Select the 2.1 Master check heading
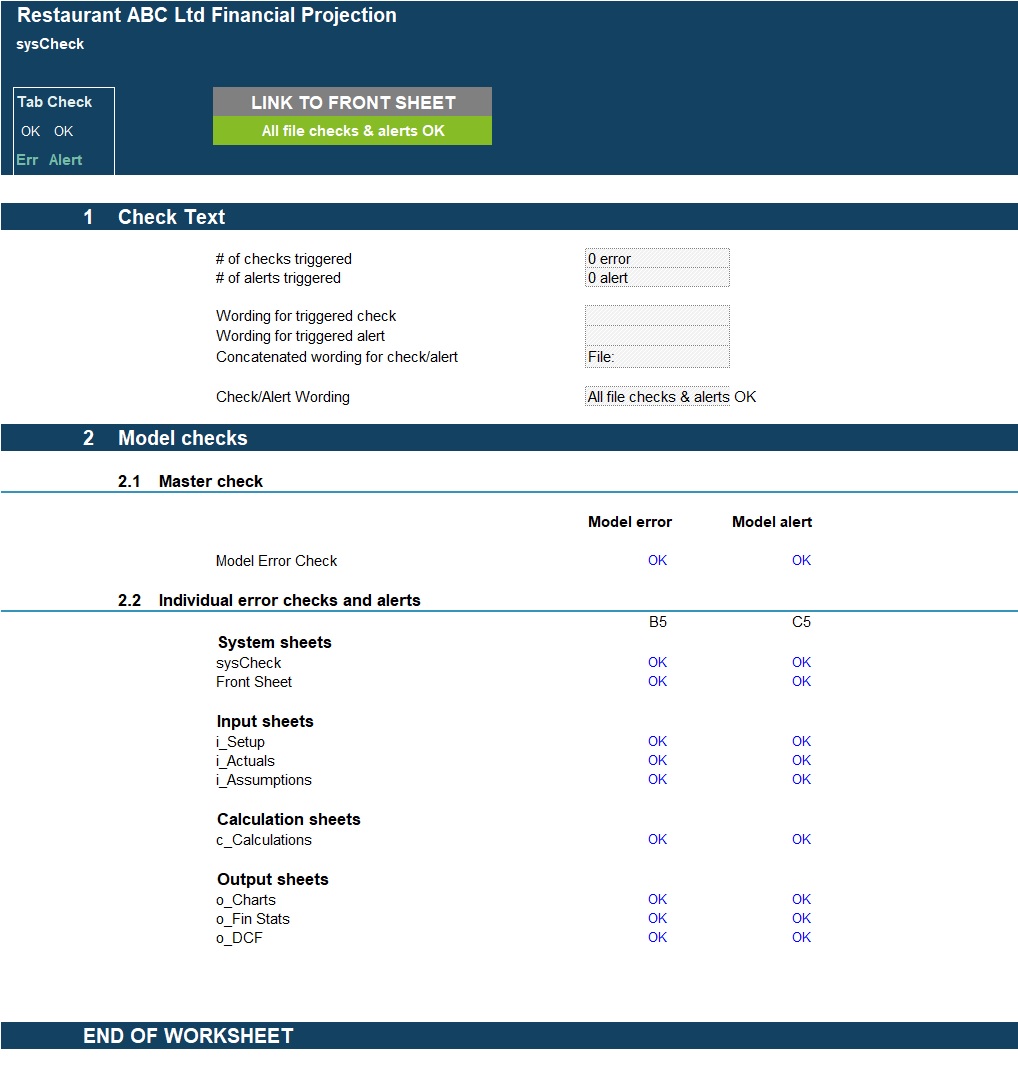 point(190,481)
